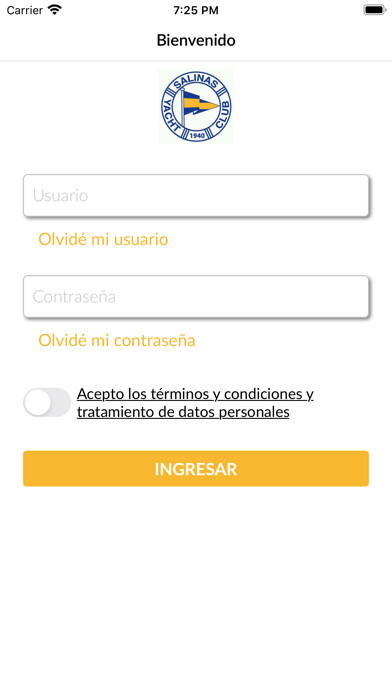The height and width of the screenshot is (696, 392).
Task: Open Acepto los términos y condiciones link
Action: 195,394
